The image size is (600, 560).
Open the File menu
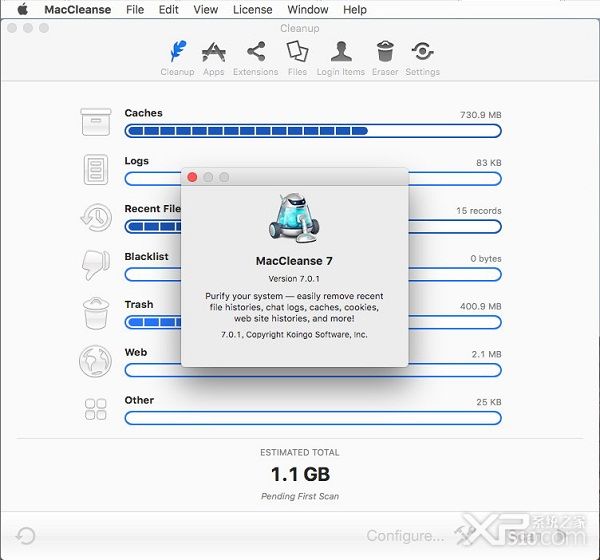pyautogui.click(x=135, y=10)
